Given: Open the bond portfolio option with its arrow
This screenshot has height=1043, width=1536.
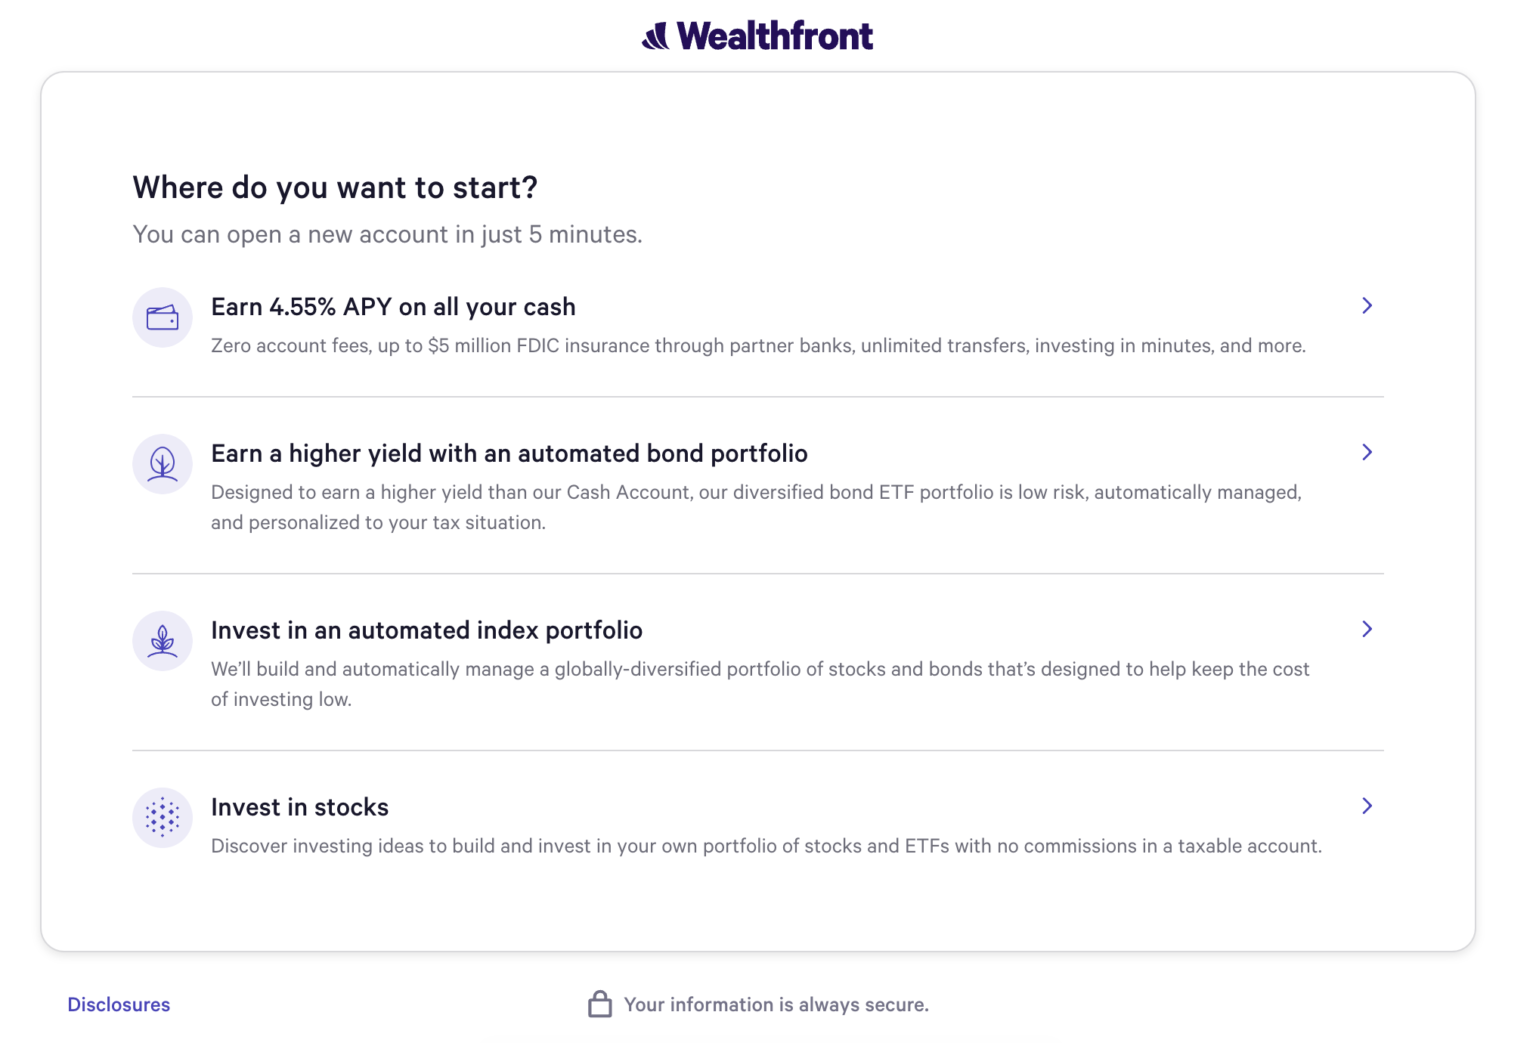Looking at the screenshot, I should [1367, 453].
